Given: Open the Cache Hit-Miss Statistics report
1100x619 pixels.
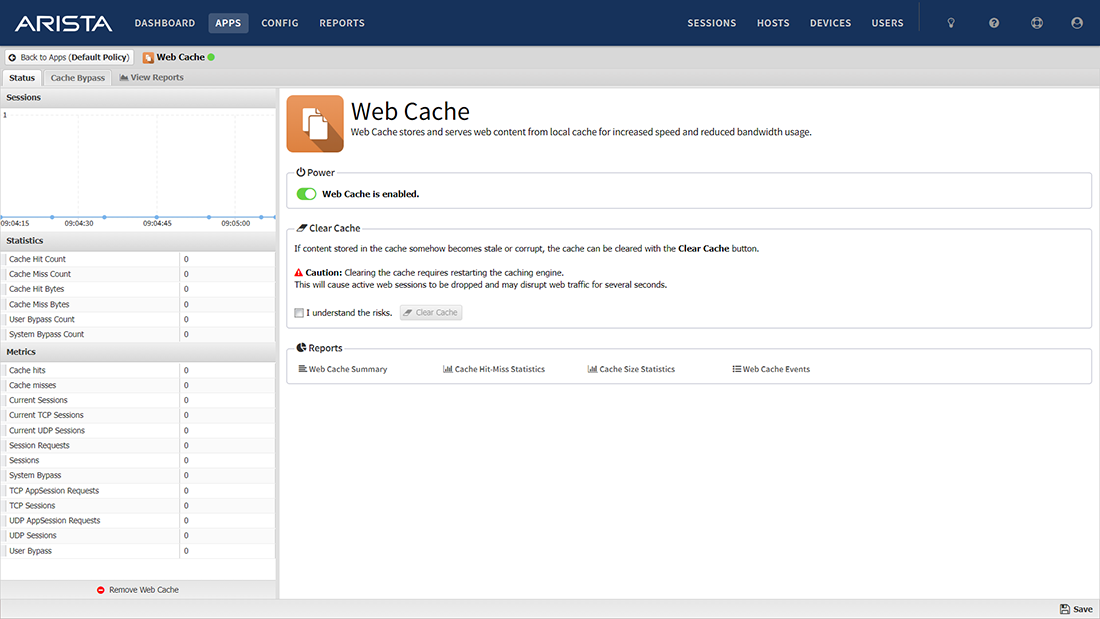Looking at the screenshot, I should [494, 369].
